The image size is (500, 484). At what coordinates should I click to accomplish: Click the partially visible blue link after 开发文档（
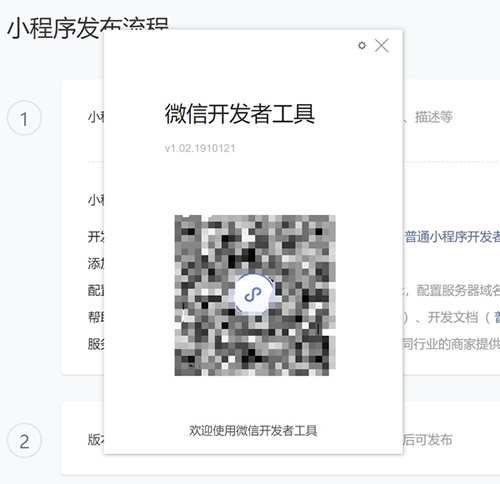[x=497, y=317]
